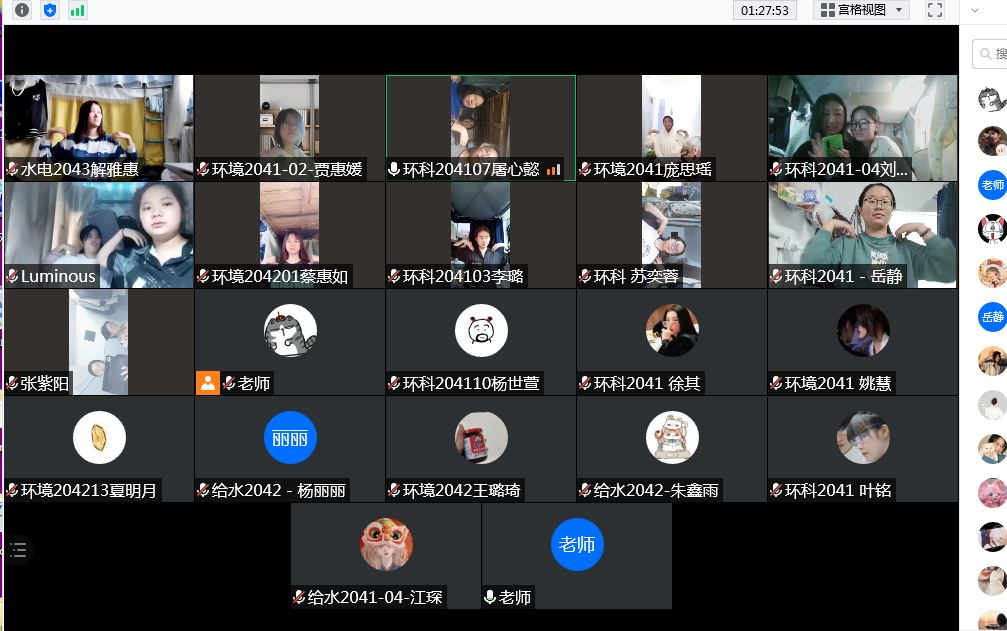
Task: Toggle the muted mic on 水电2043解雅惠 tile
Action: point(12,170)
